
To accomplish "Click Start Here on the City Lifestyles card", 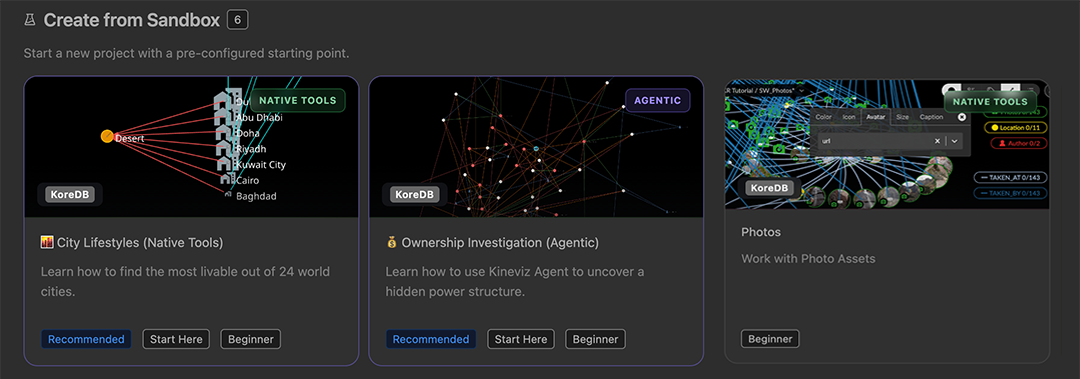I will point(176,339).
